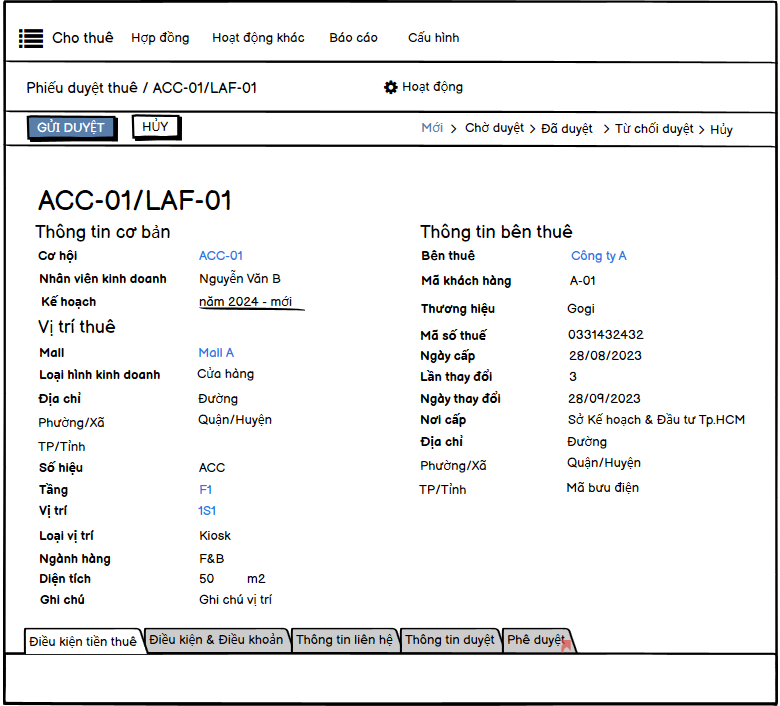780x706 pixels.
Task: Click the ACC value next to Số hiệu
Action: click(212, 468)
